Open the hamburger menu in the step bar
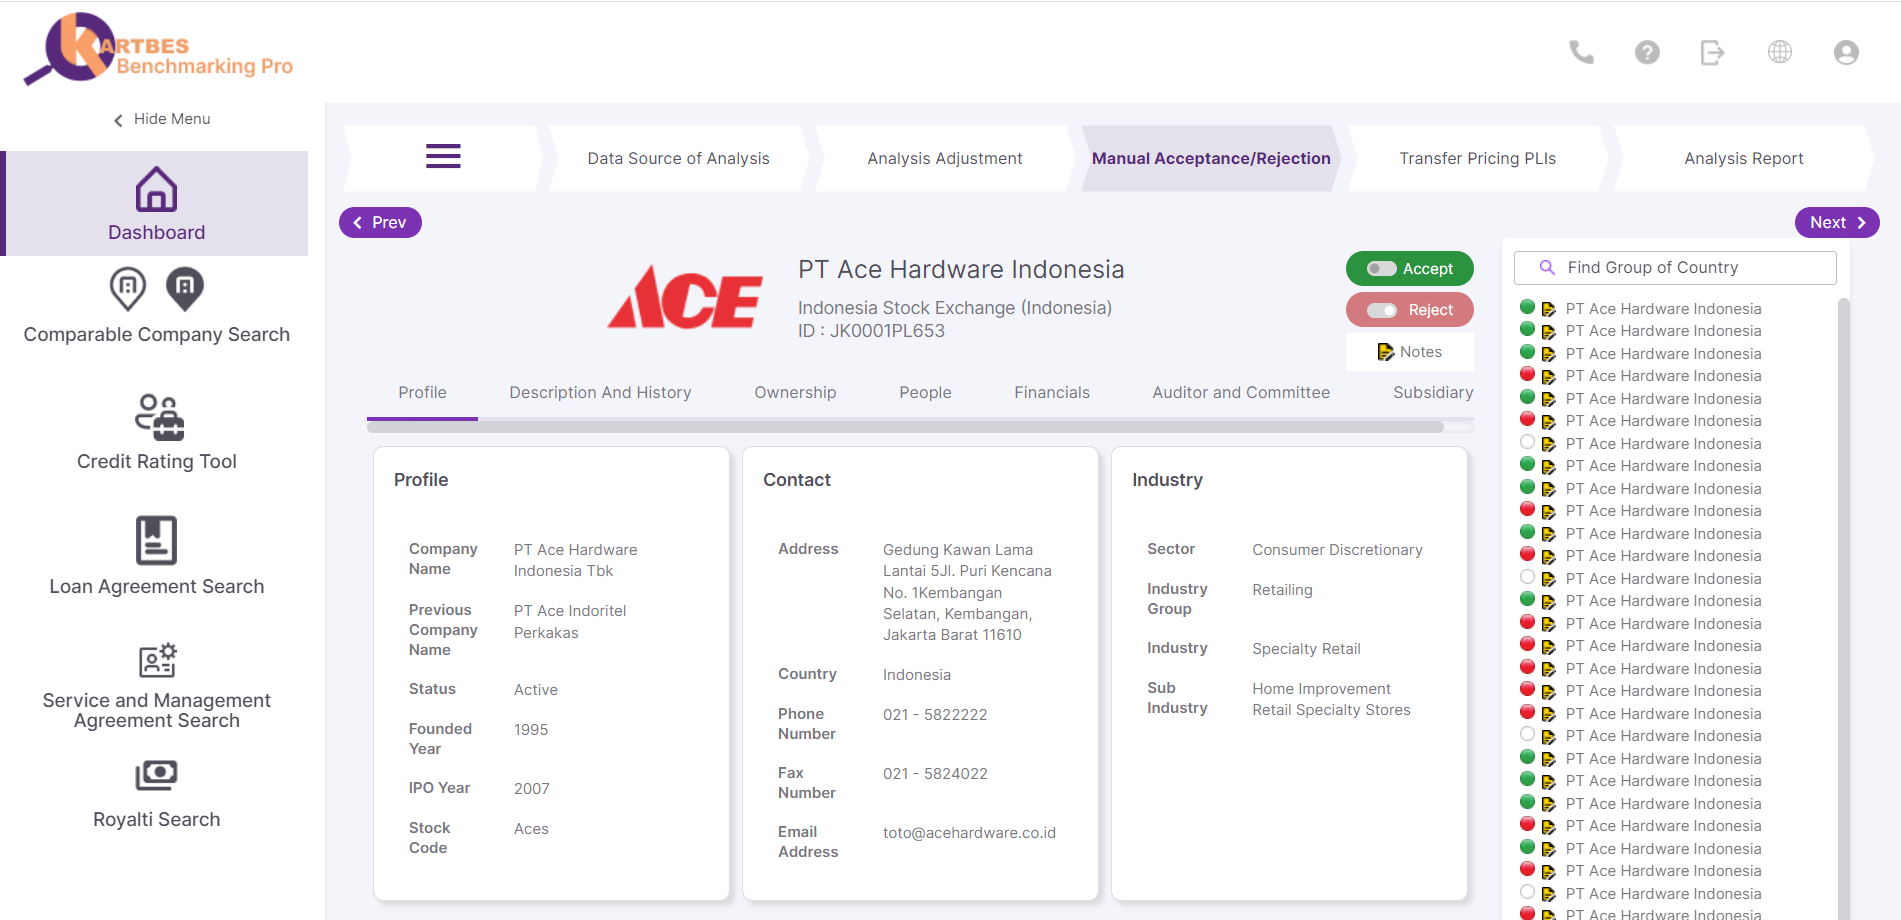 click(443, 156)
